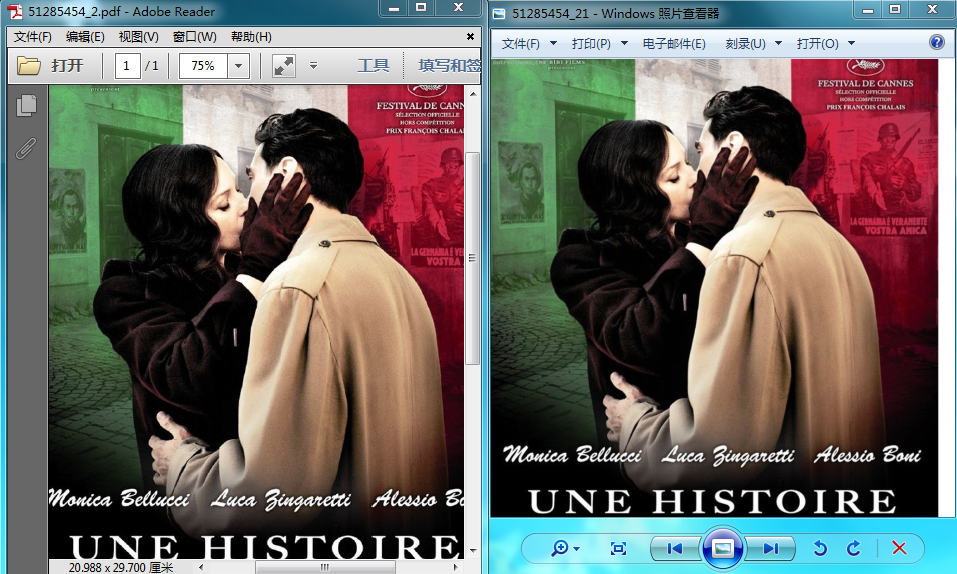Click the vertical scrollbar thumb in Adobe Reader
The width and height of the screenshot is (957, 574).
pos(472,258)
